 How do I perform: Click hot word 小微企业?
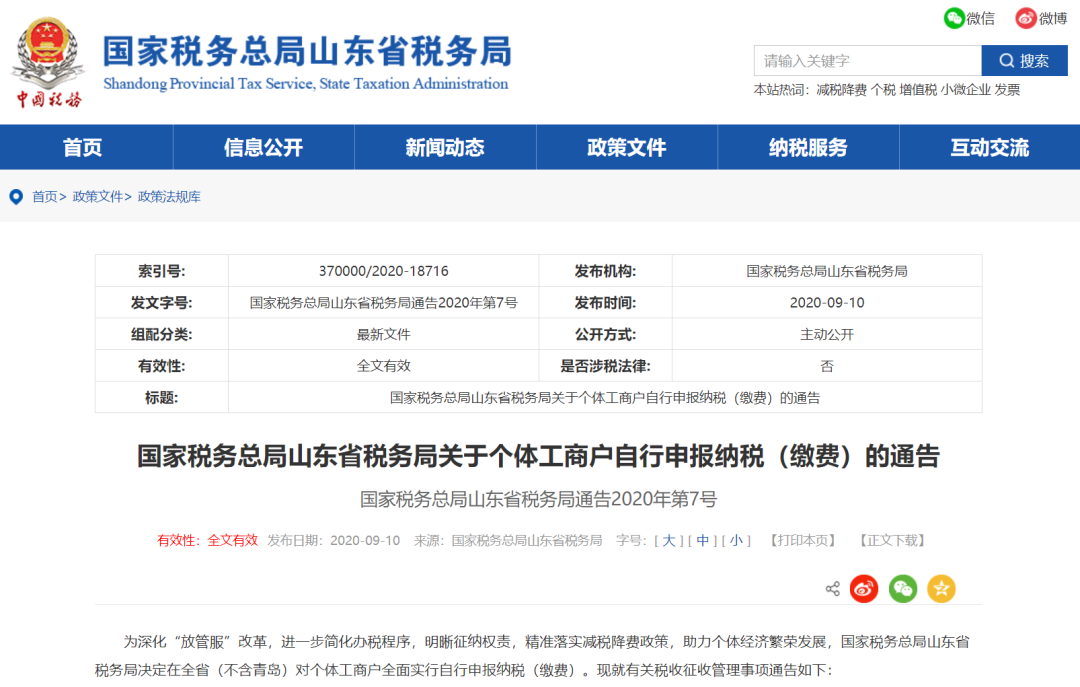[x=966, y=90]
